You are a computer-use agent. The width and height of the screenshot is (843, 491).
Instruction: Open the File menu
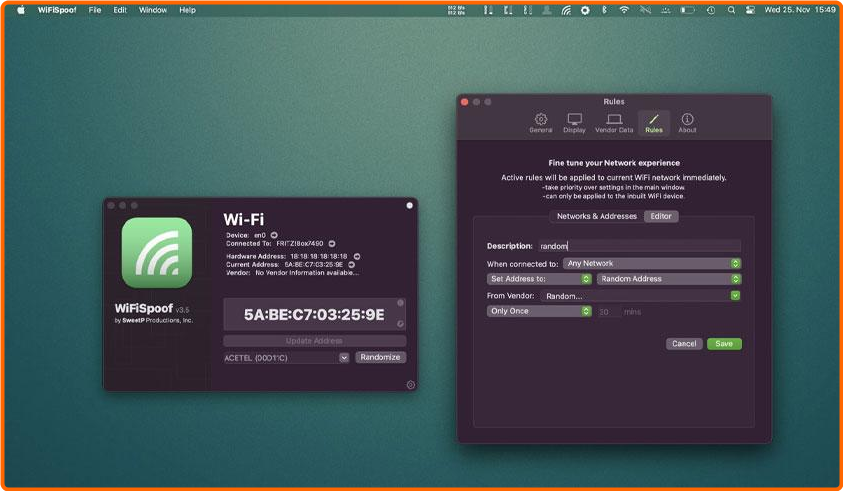coord(95,10)
